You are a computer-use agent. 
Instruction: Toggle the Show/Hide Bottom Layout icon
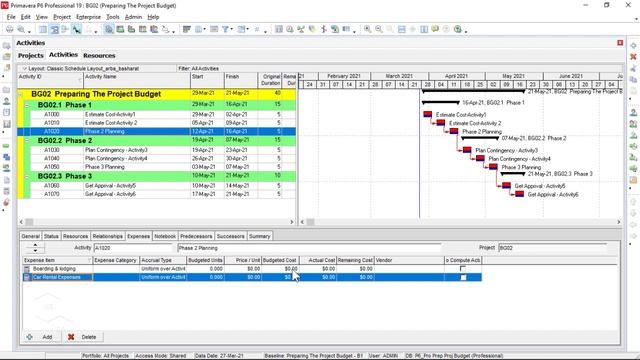108,29
